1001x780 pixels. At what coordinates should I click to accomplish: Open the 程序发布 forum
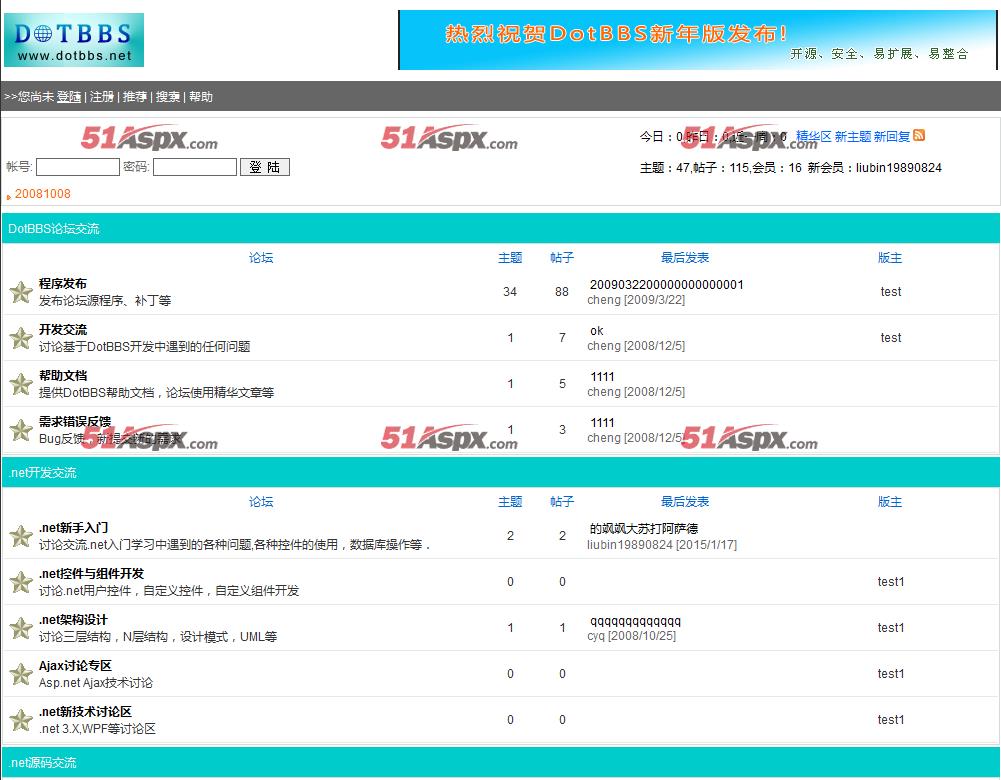tap(63, 283)
